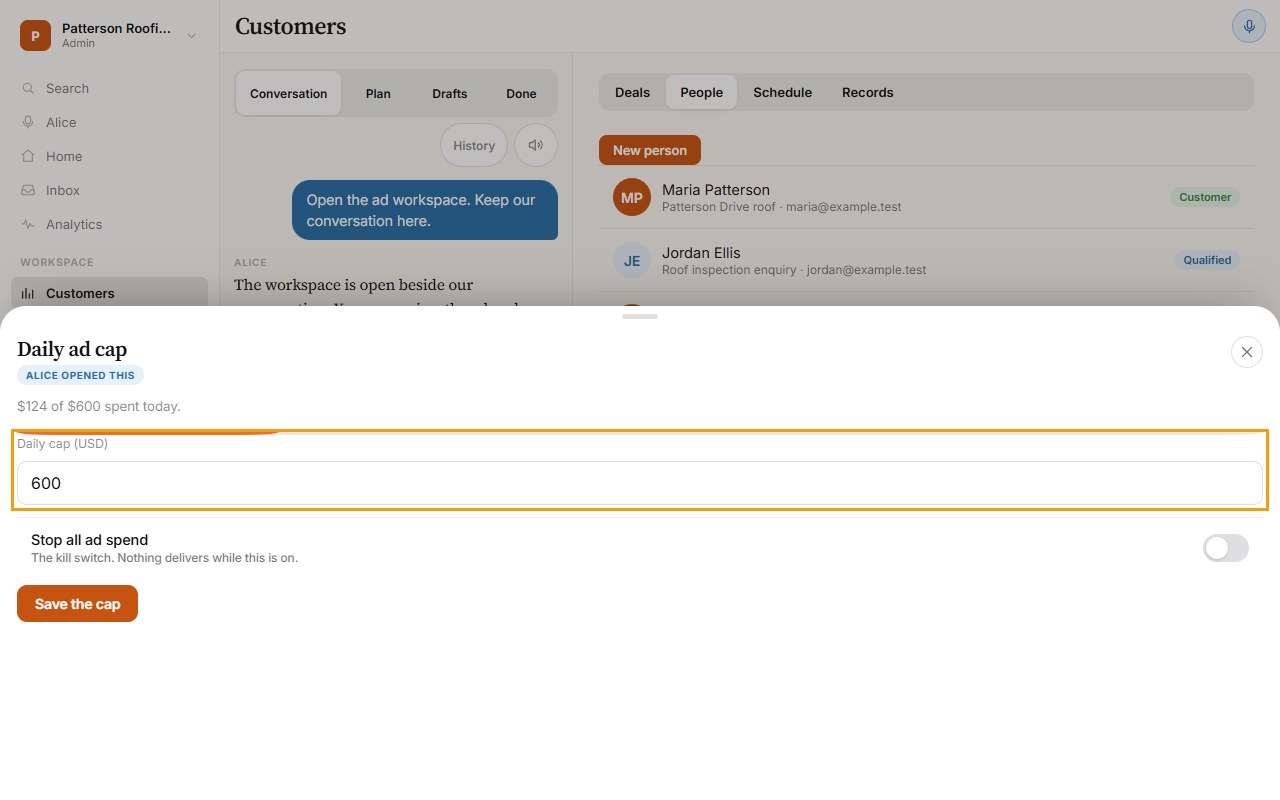1280x800 pixels.
Task: Open Alice in the sidebar
Action: pyautogui.click(x=110, y=122)
